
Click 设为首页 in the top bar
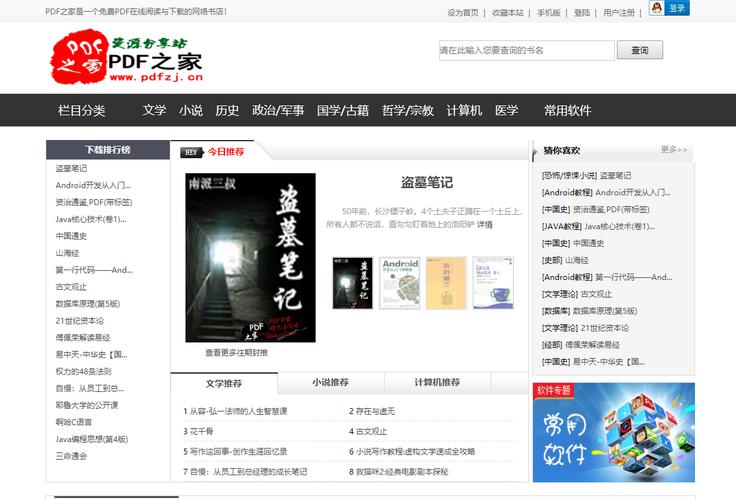coord(462,13)
